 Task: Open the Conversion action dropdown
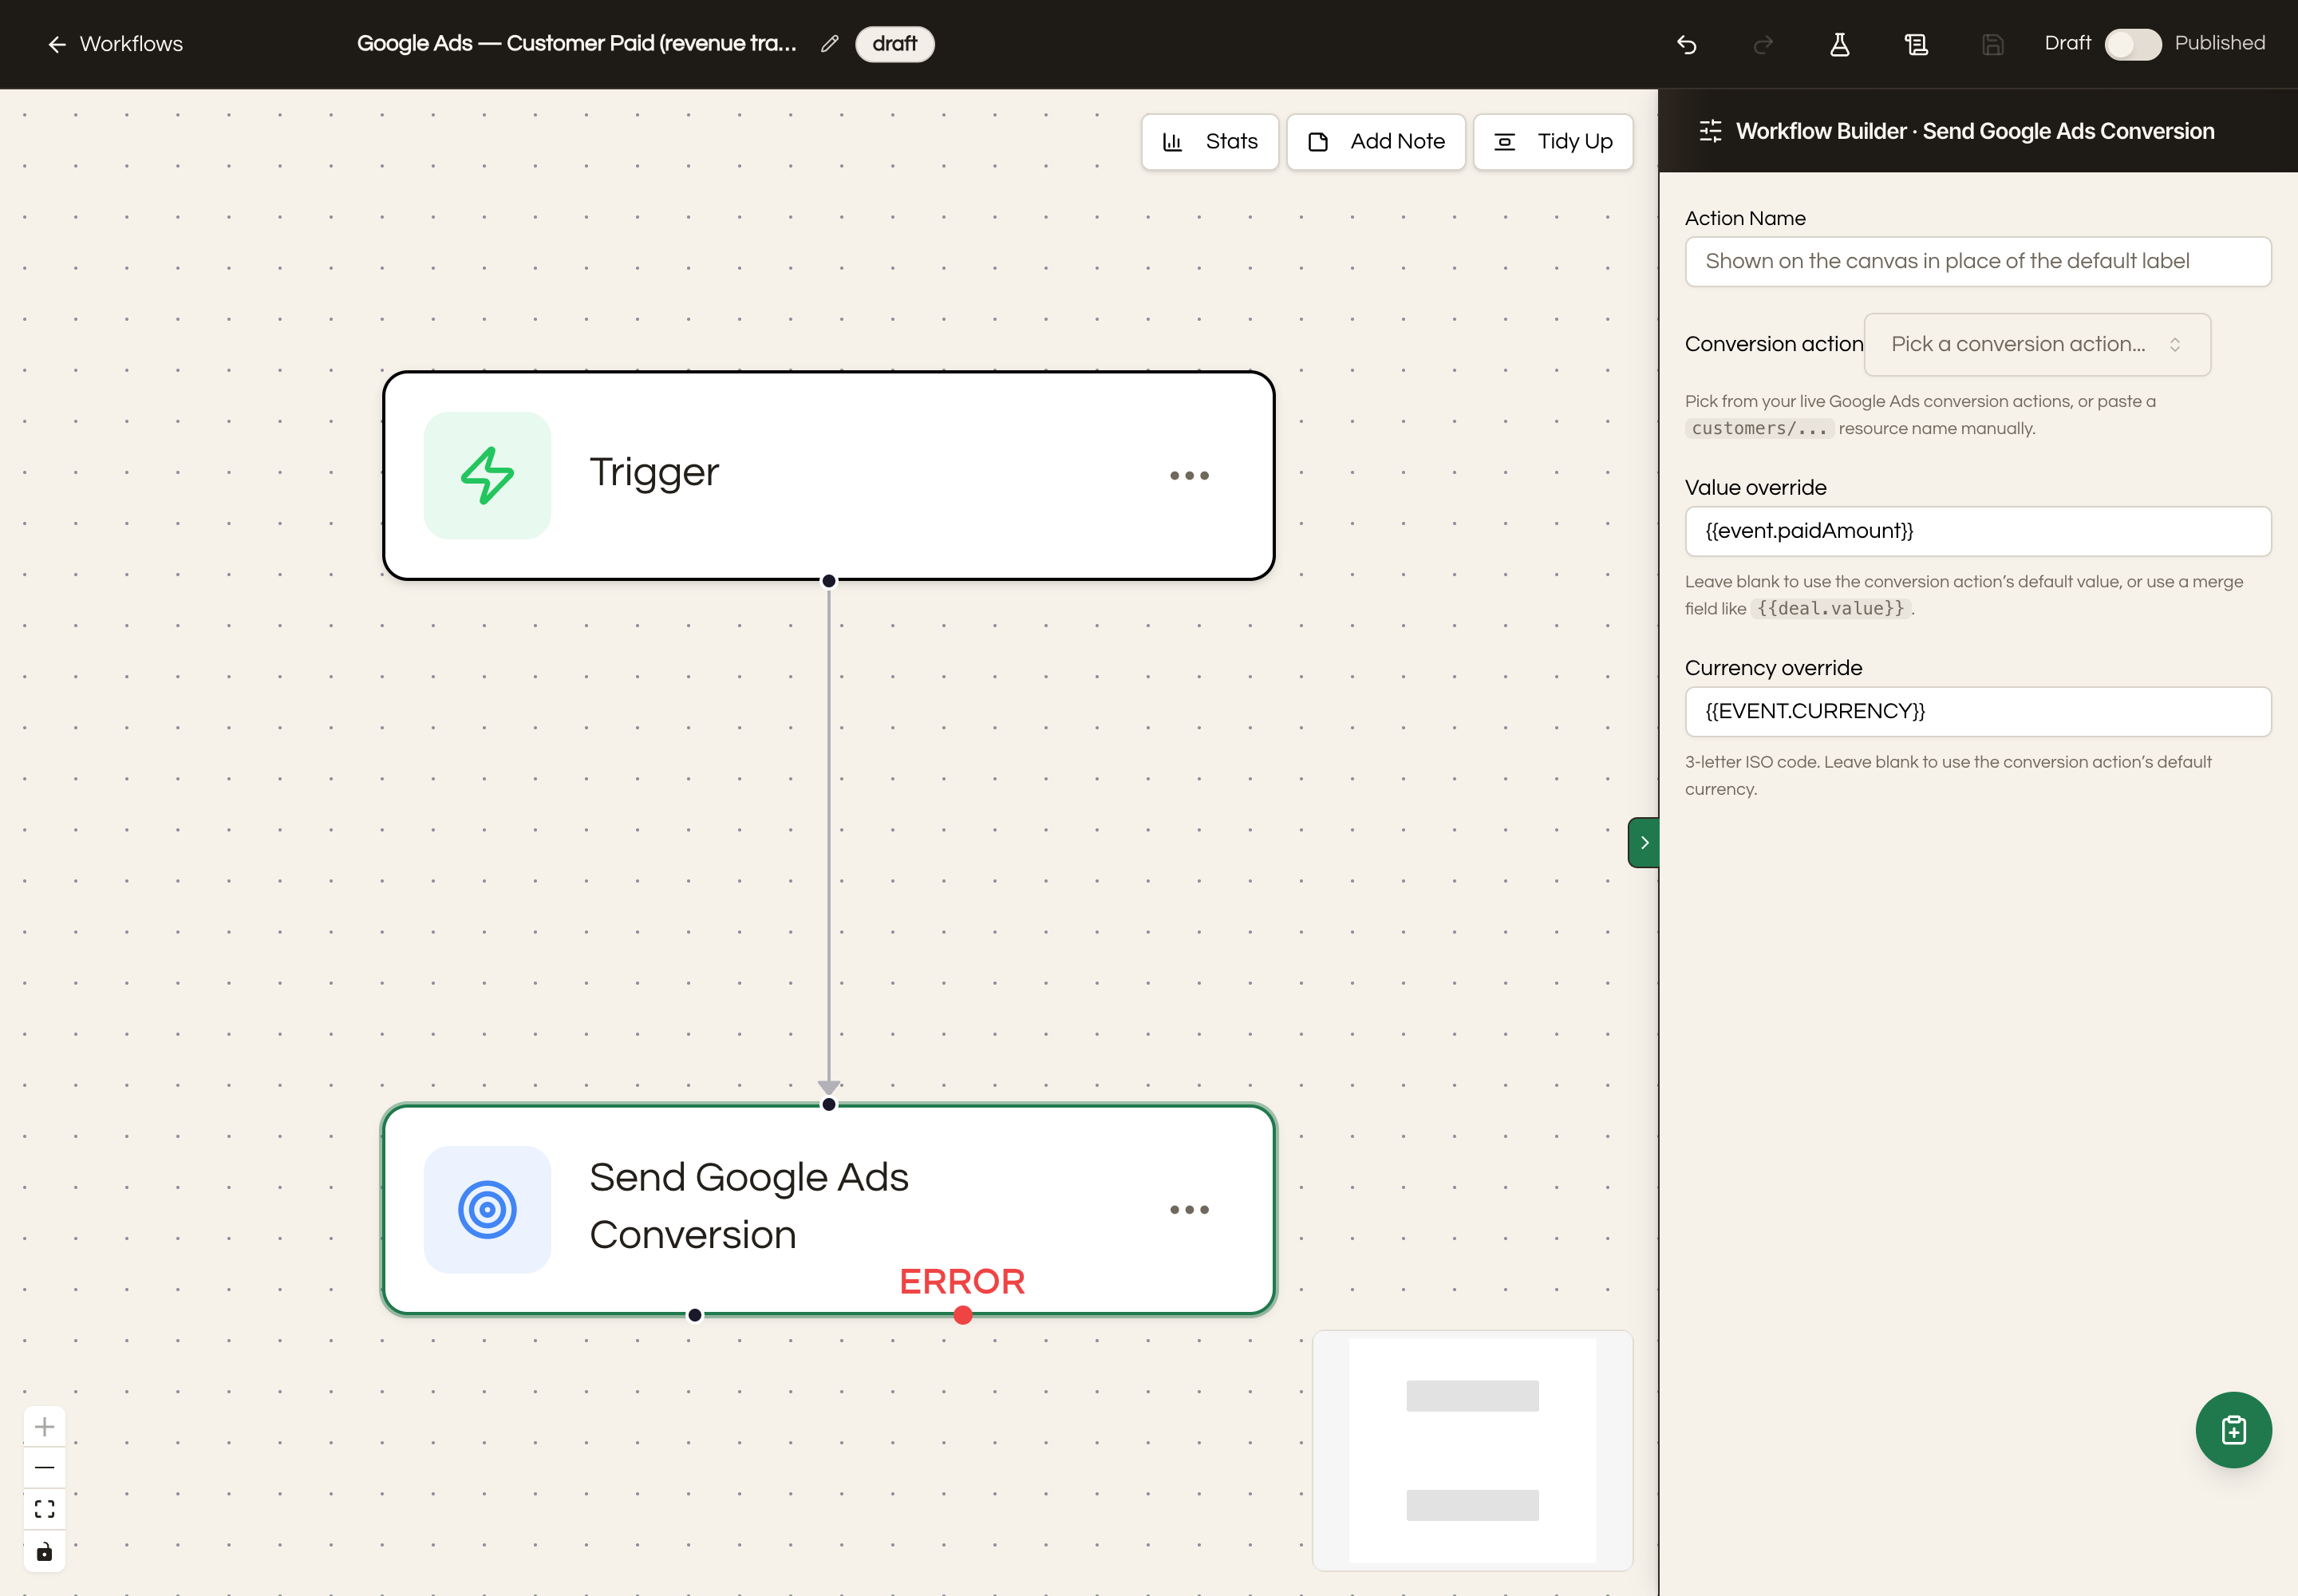pos(2036,345)
